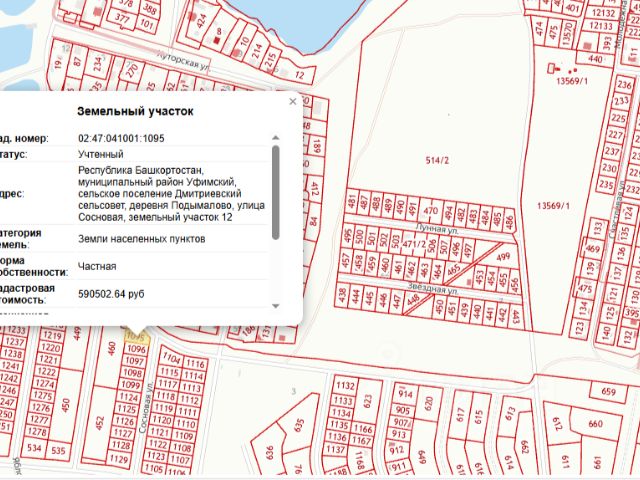Viewport: 640px width, 480px height.
Task: Click the Земельный участок popup title
Action: (x=135, y=111)
